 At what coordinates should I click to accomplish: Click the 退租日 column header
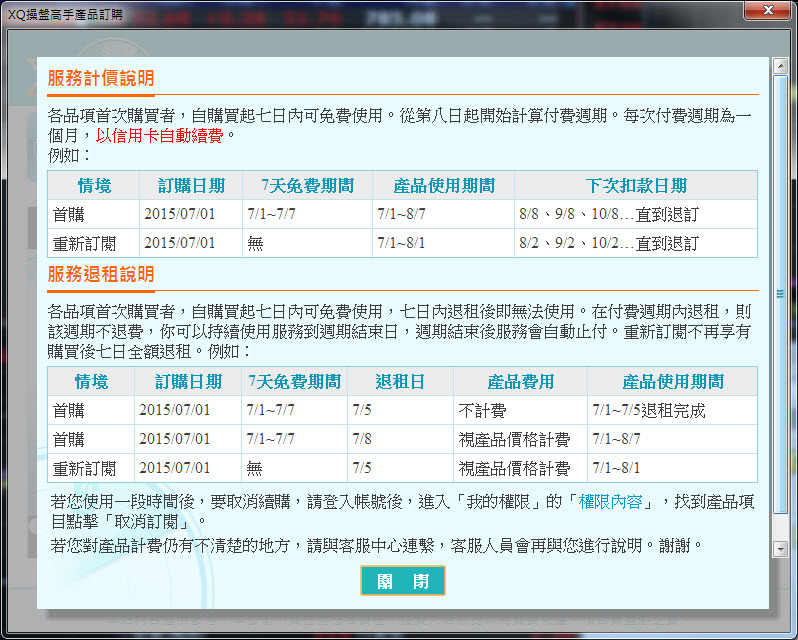click(x=399, y=382)
